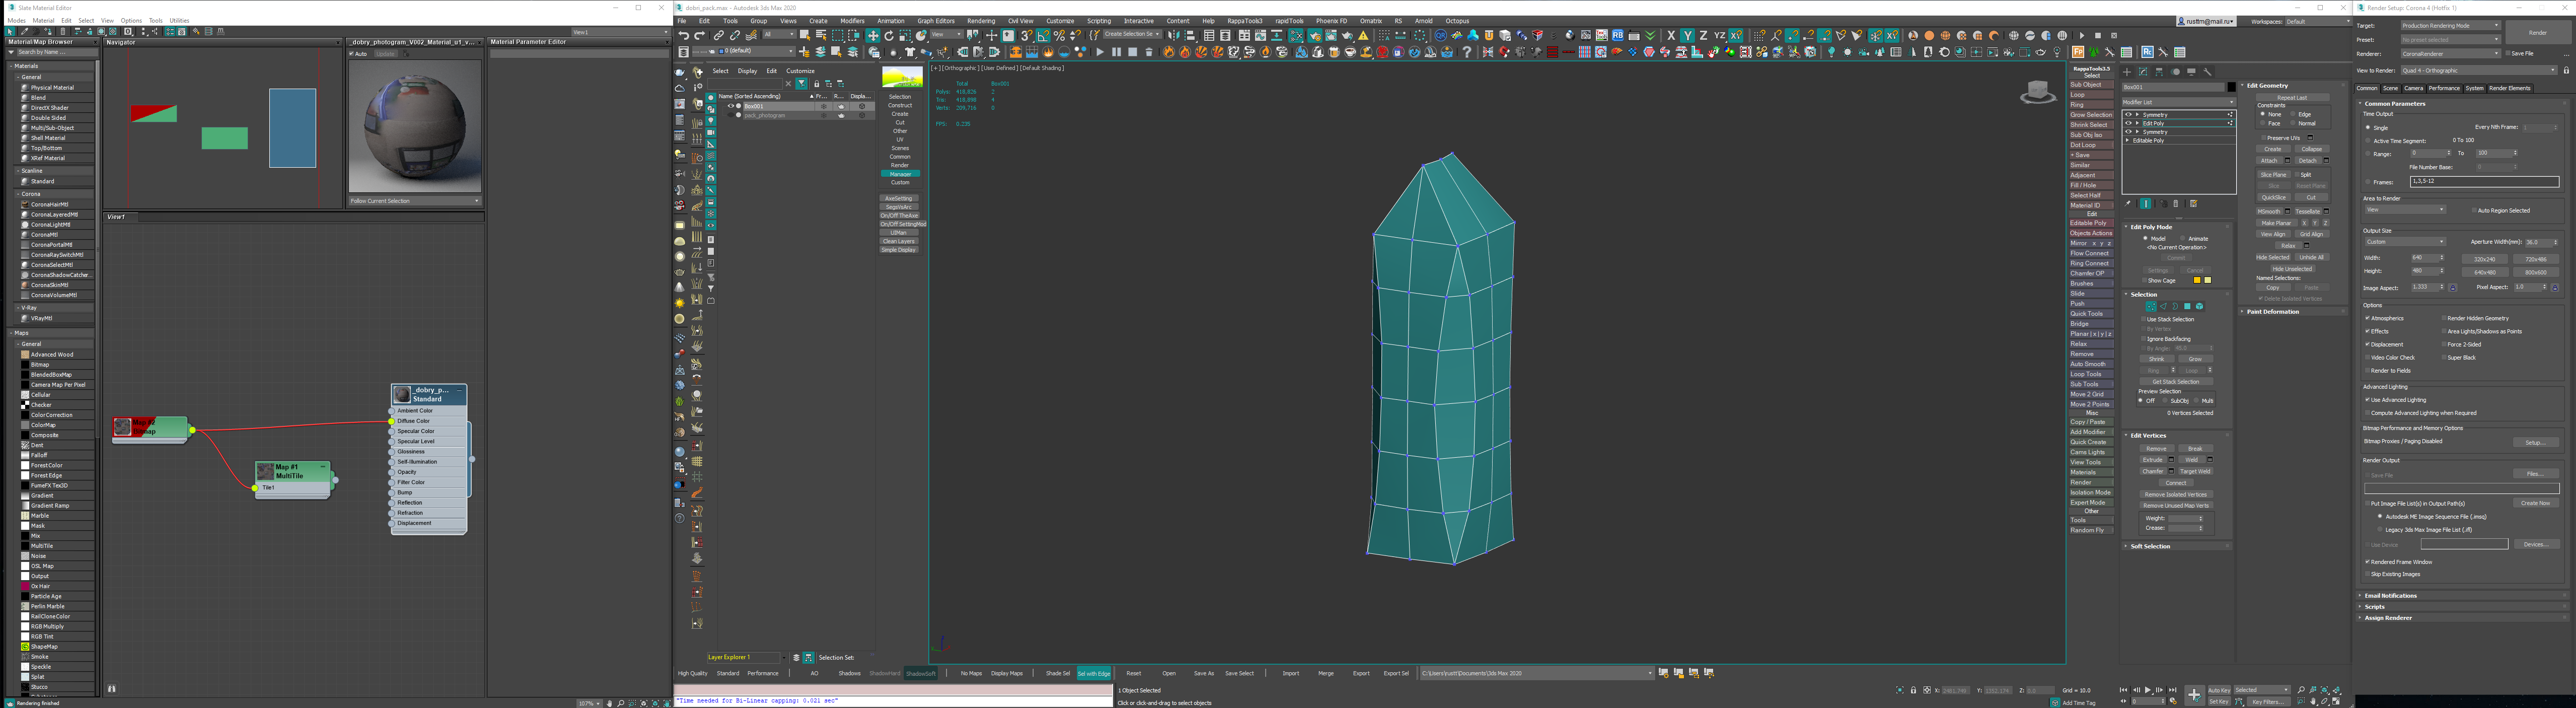Open the Display command panel icon

[x=2191, y=72]
